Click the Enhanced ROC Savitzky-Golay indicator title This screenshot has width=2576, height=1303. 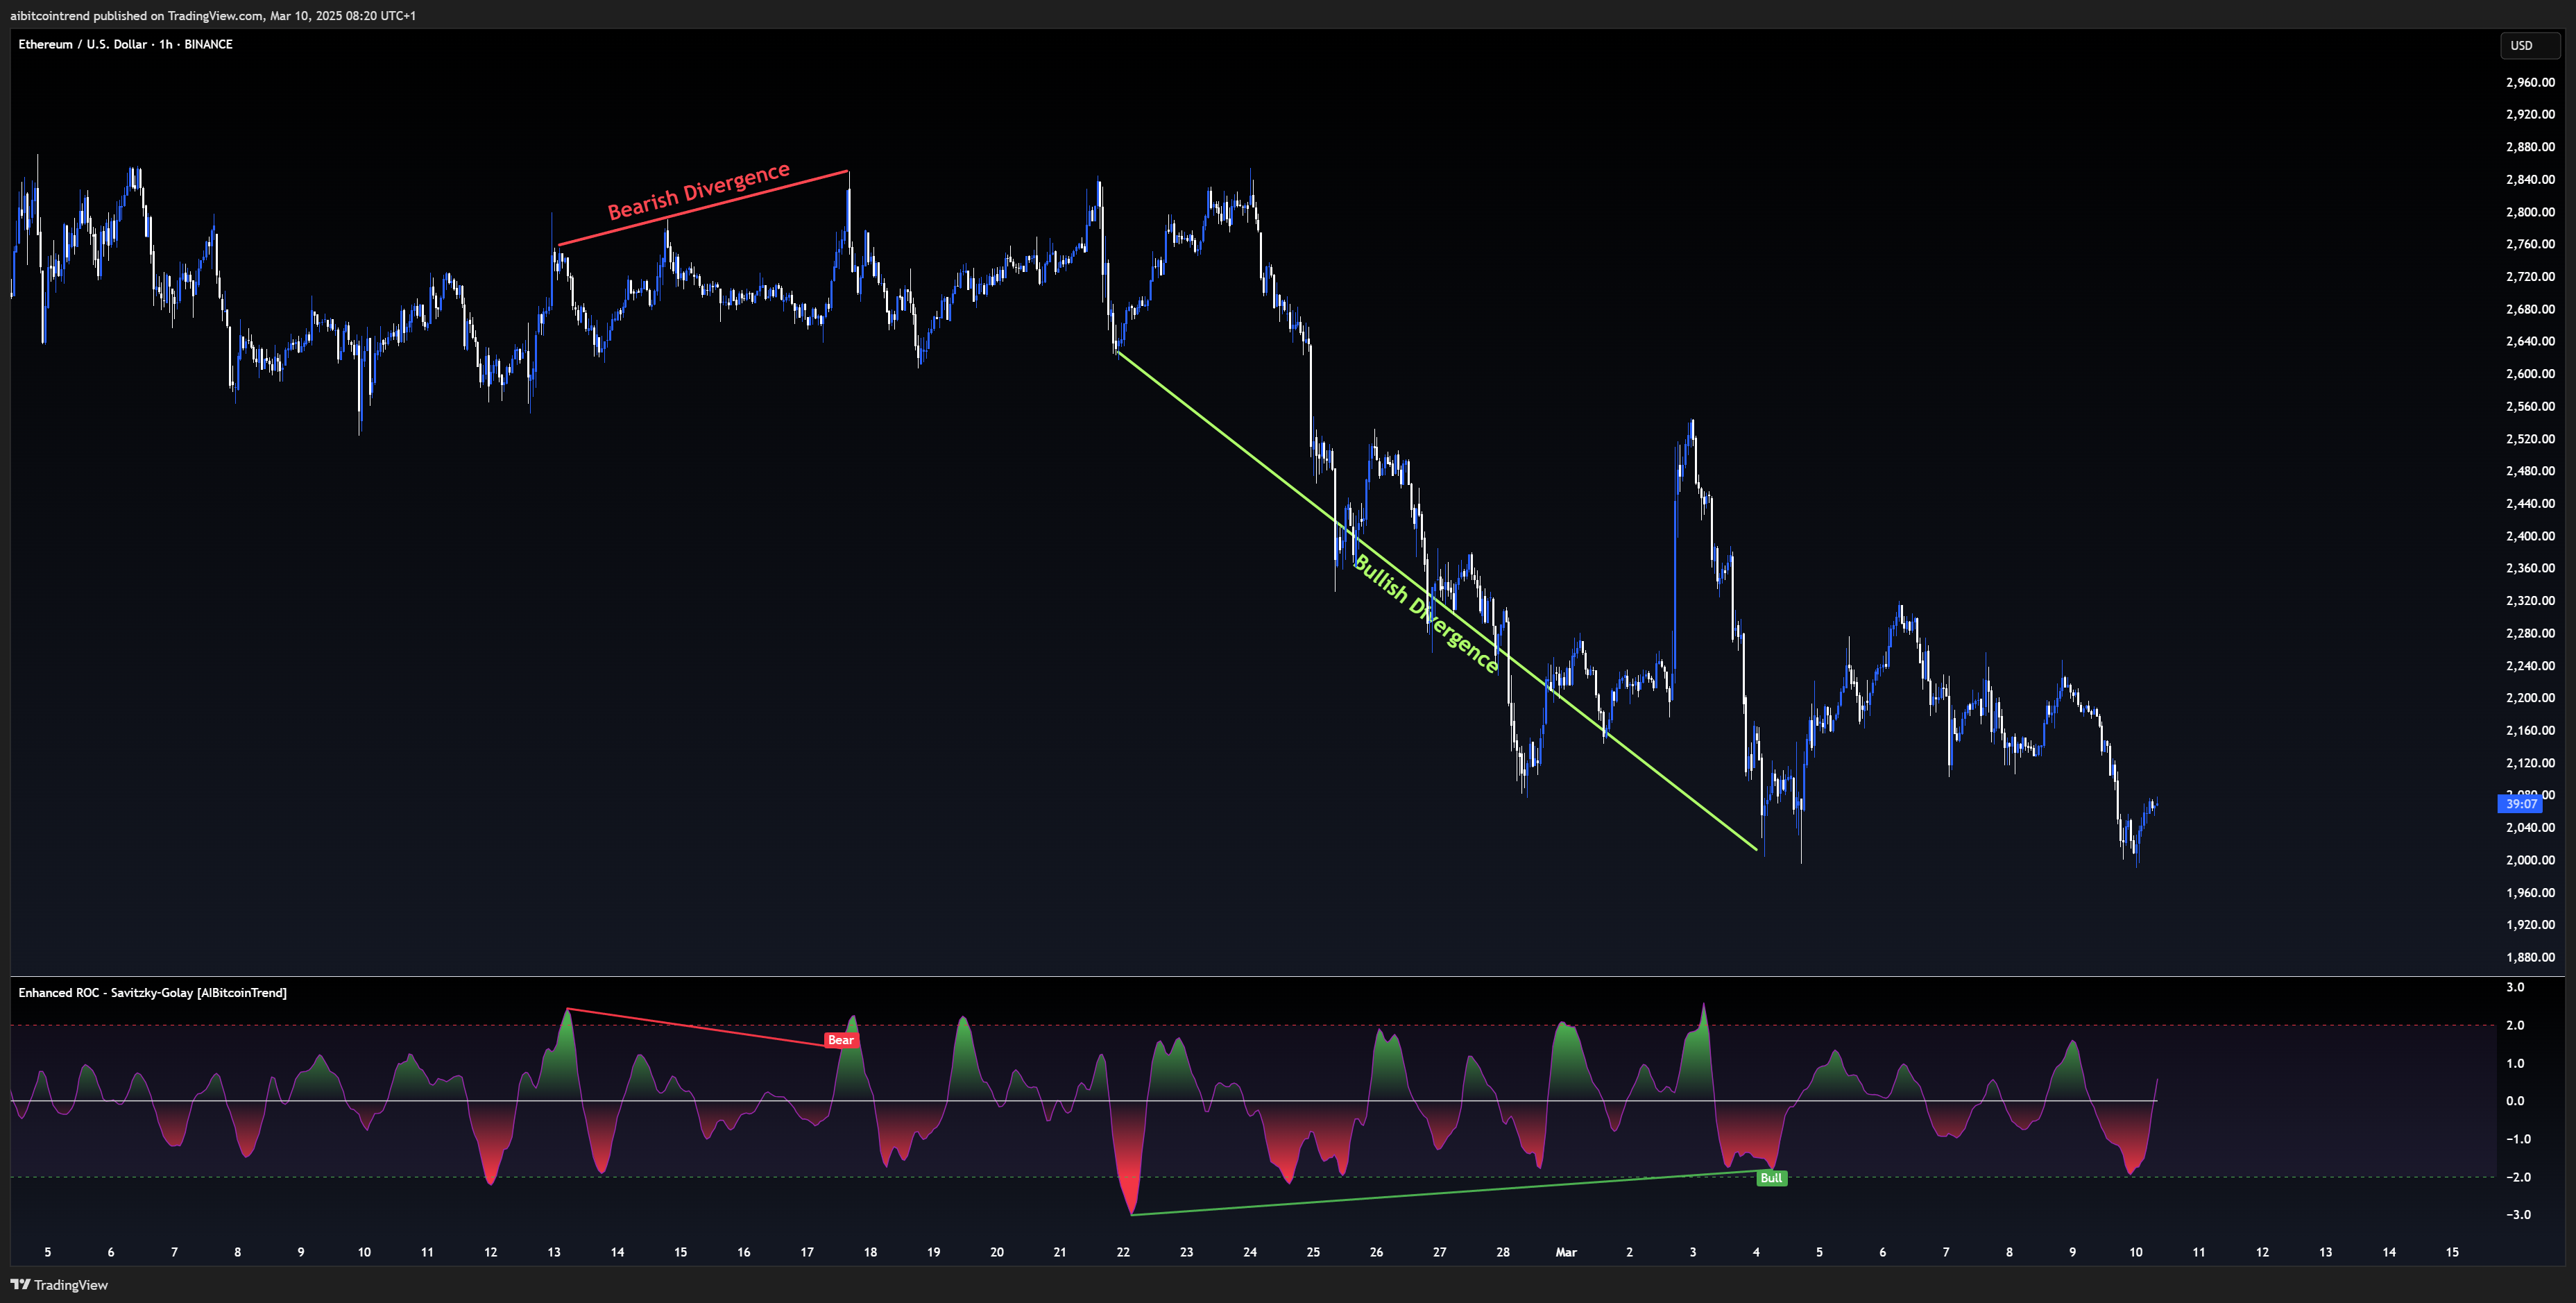tap(152, 992)
